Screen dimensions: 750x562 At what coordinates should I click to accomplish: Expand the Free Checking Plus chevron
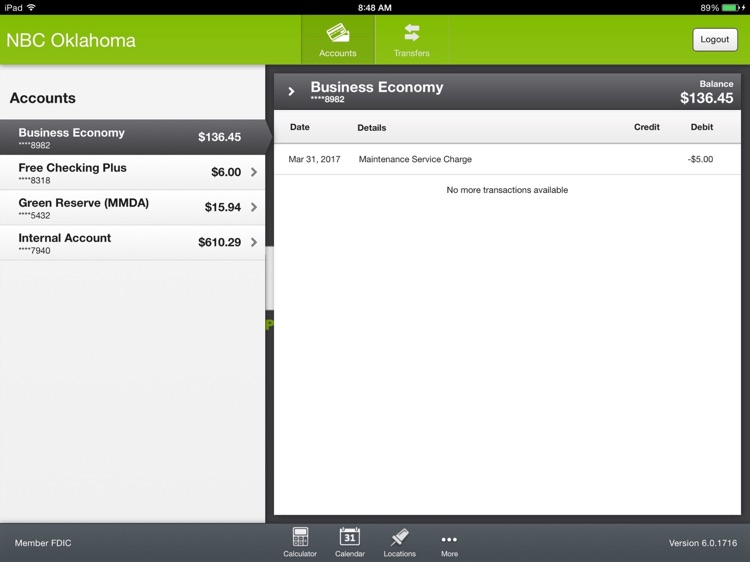click(254, 172)
